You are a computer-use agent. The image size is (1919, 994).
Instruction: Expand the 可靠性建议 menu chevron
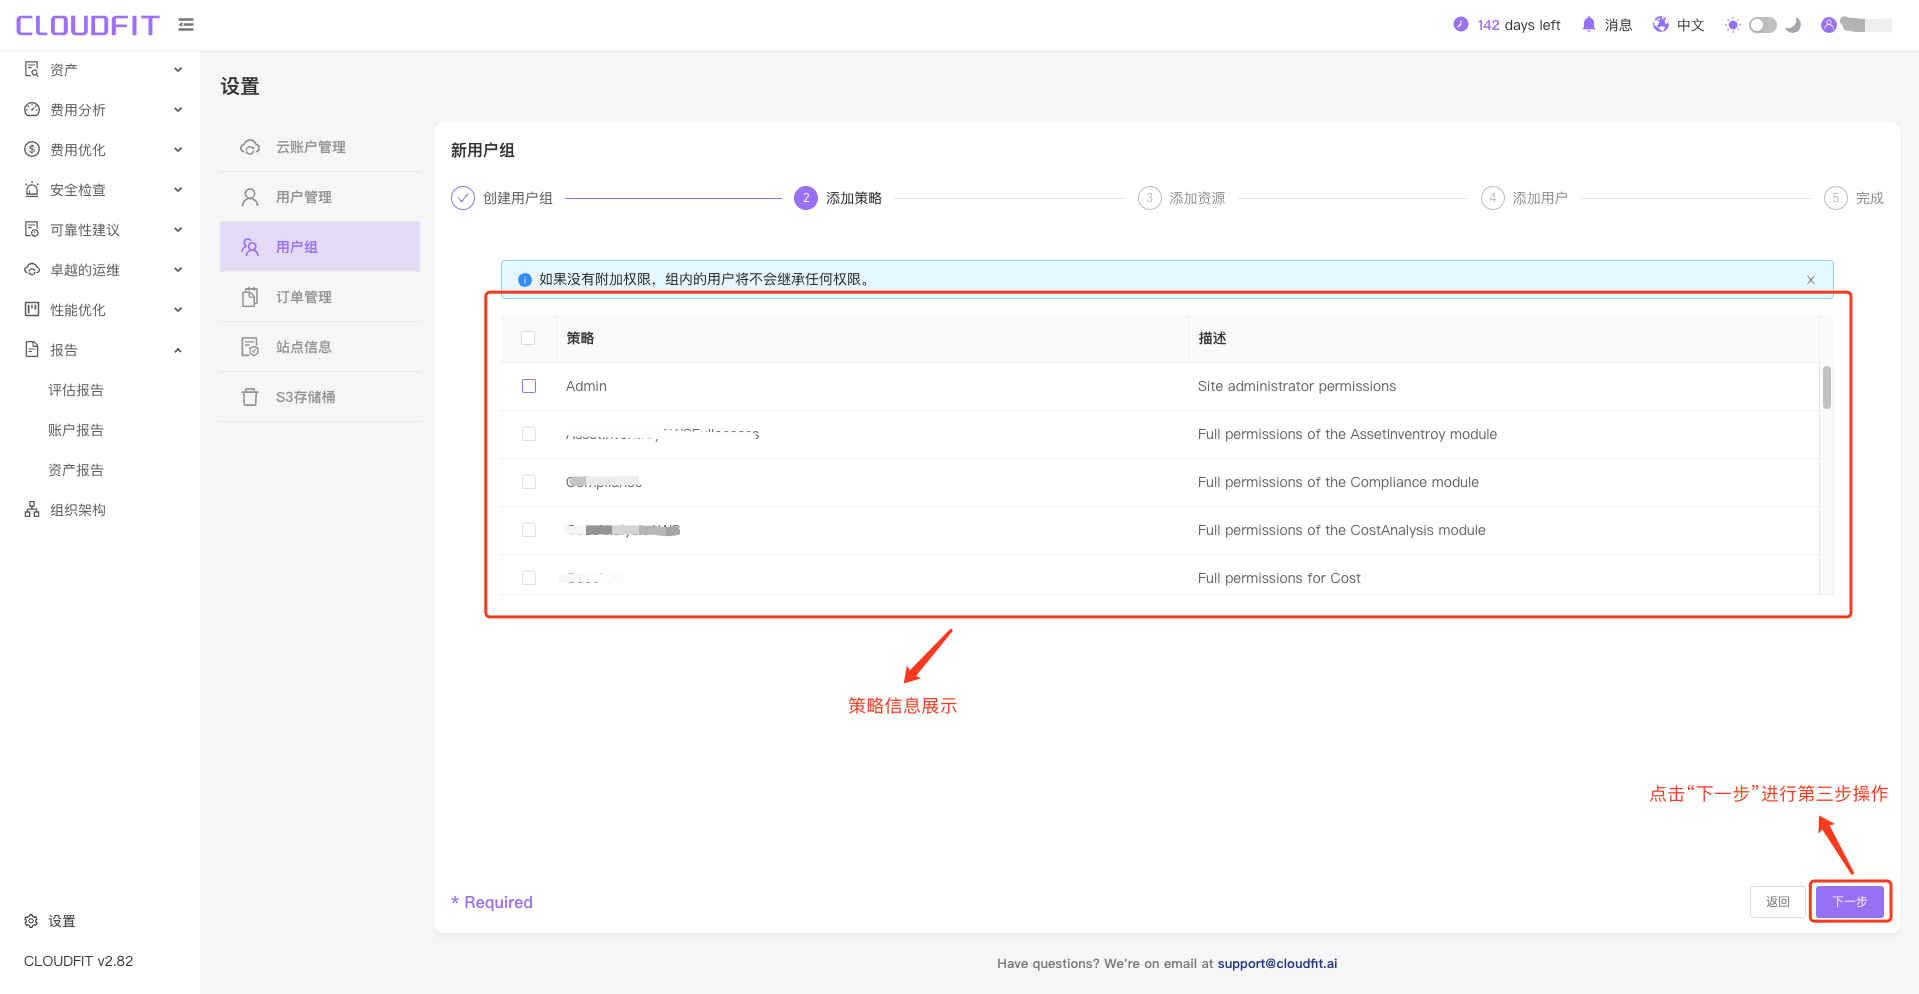178,229
